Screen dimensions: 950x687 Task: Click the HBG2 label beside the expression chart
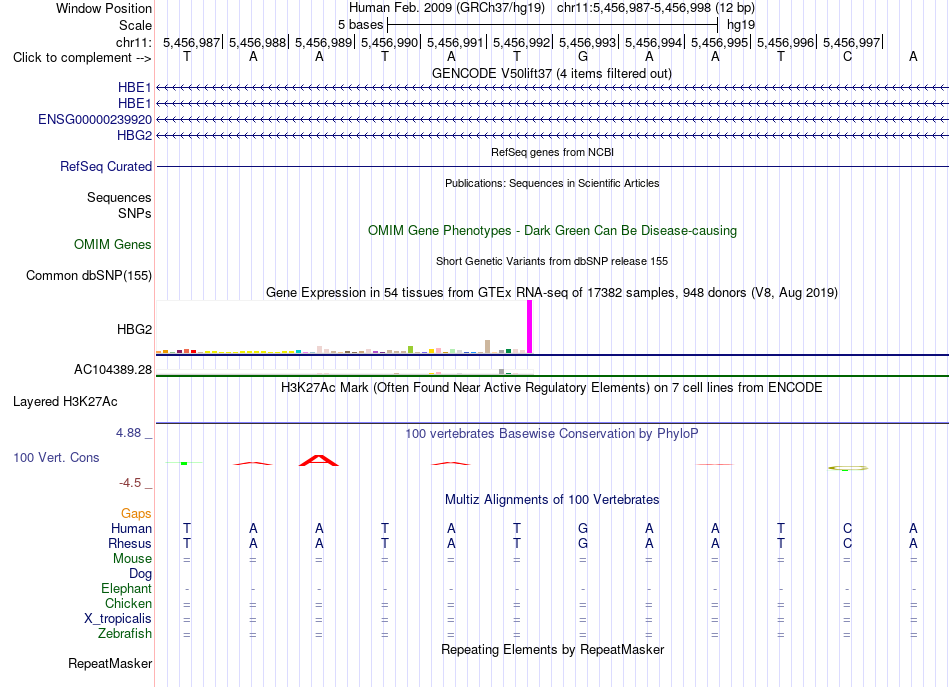click(x=135, y=329)
